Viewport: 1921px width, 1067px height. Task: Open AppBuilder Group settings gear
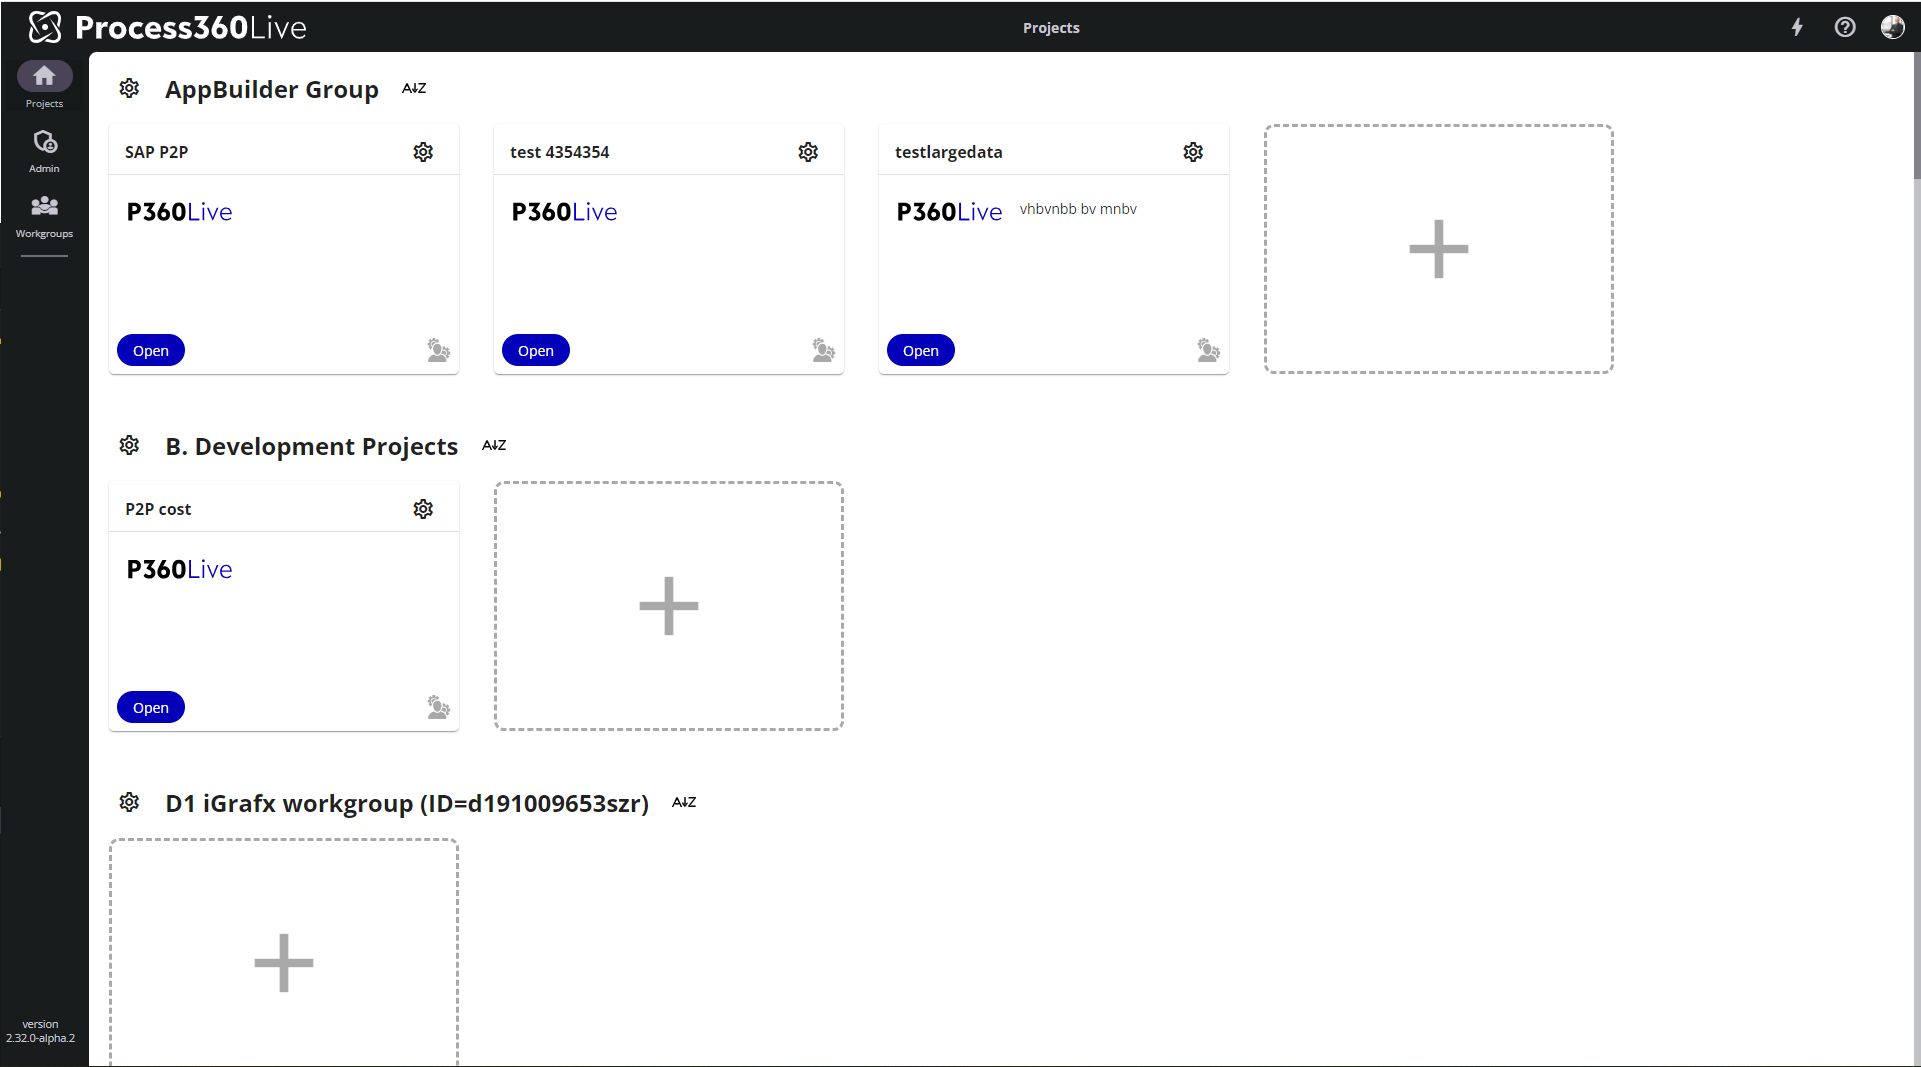129,88
